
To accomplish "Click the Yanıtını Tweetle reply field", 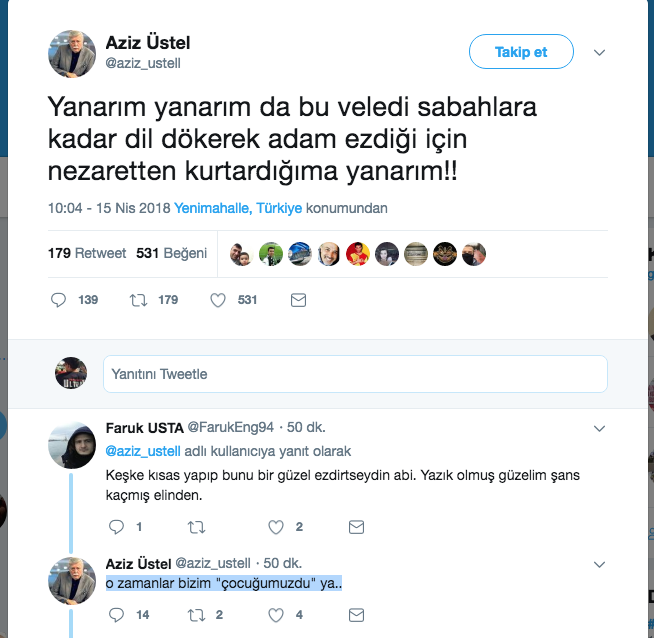I will [x=355, y=374].
